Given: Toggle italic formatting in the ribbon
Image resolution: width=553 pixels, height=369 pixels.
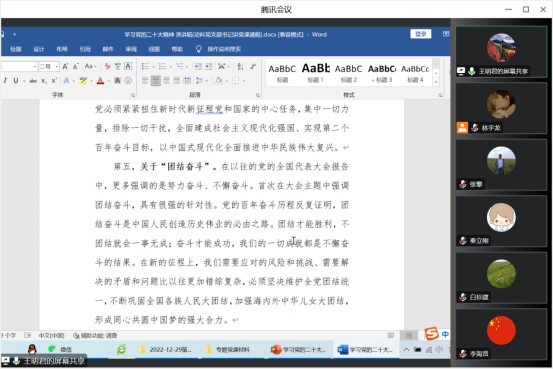Looking at the screenshot, I should tap(5, 81).
